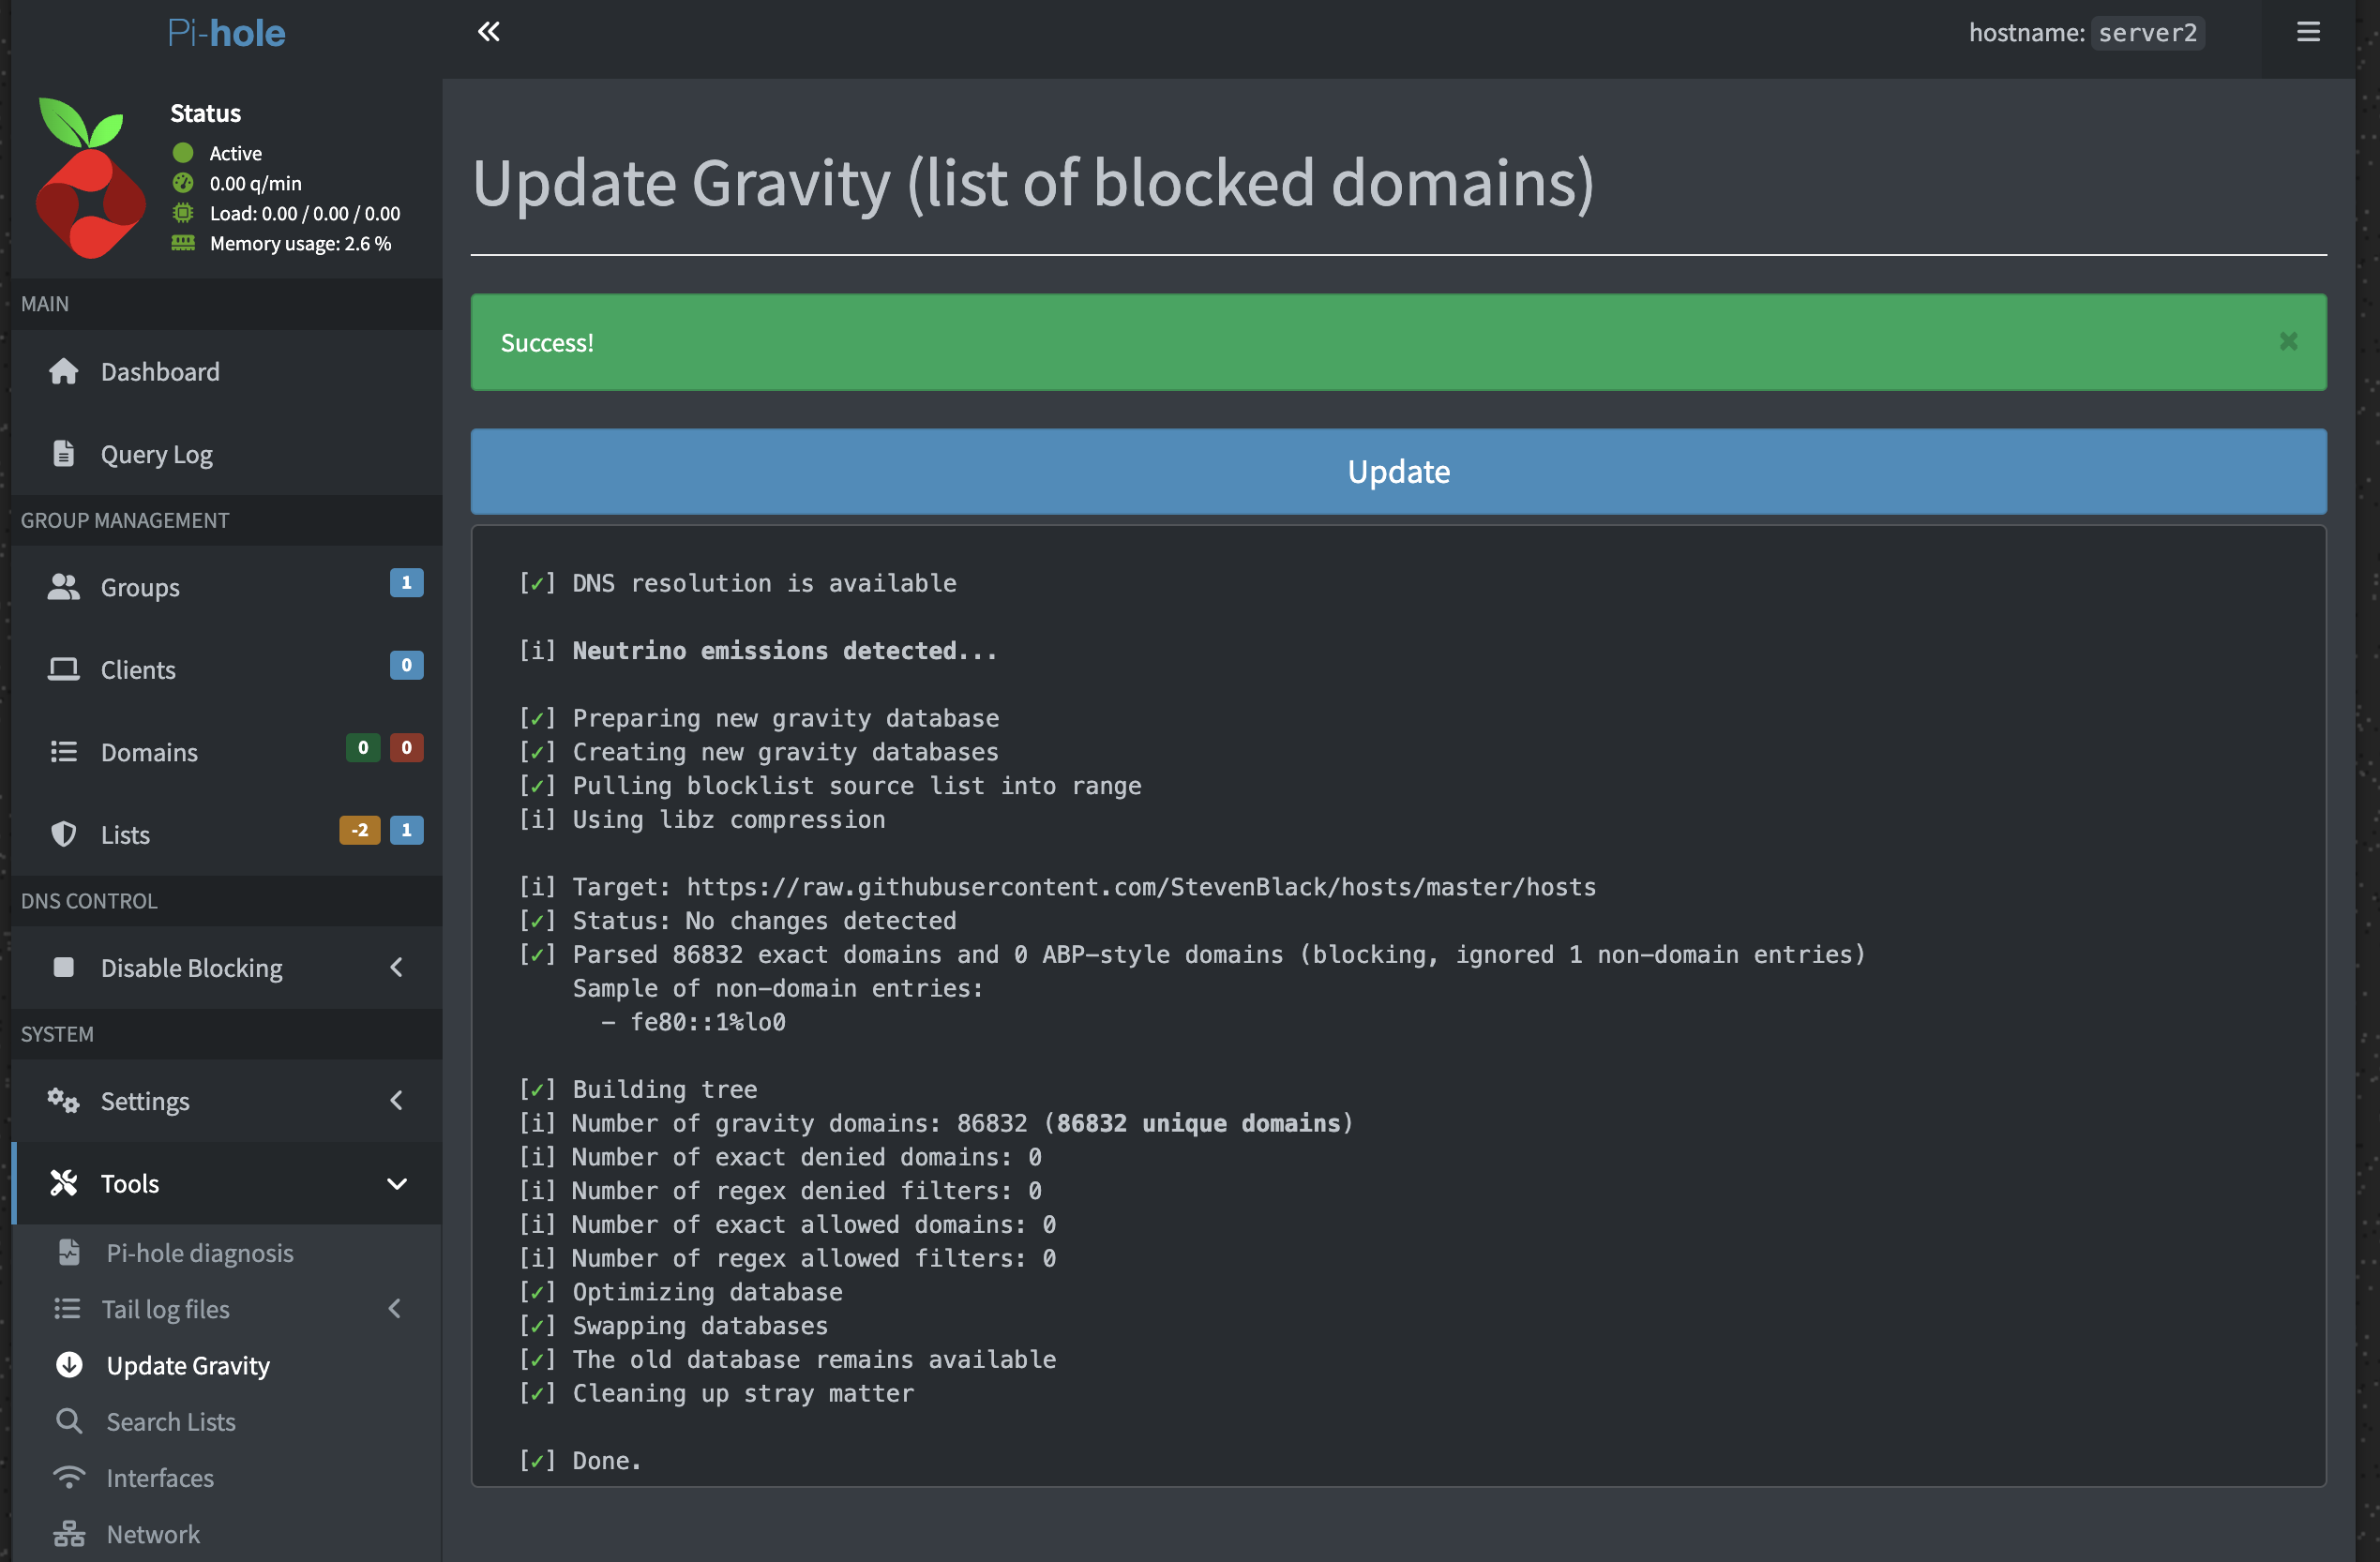Open the hamburger menu at top right
Screen dimensions: 2380x1562
[2307, 32]
